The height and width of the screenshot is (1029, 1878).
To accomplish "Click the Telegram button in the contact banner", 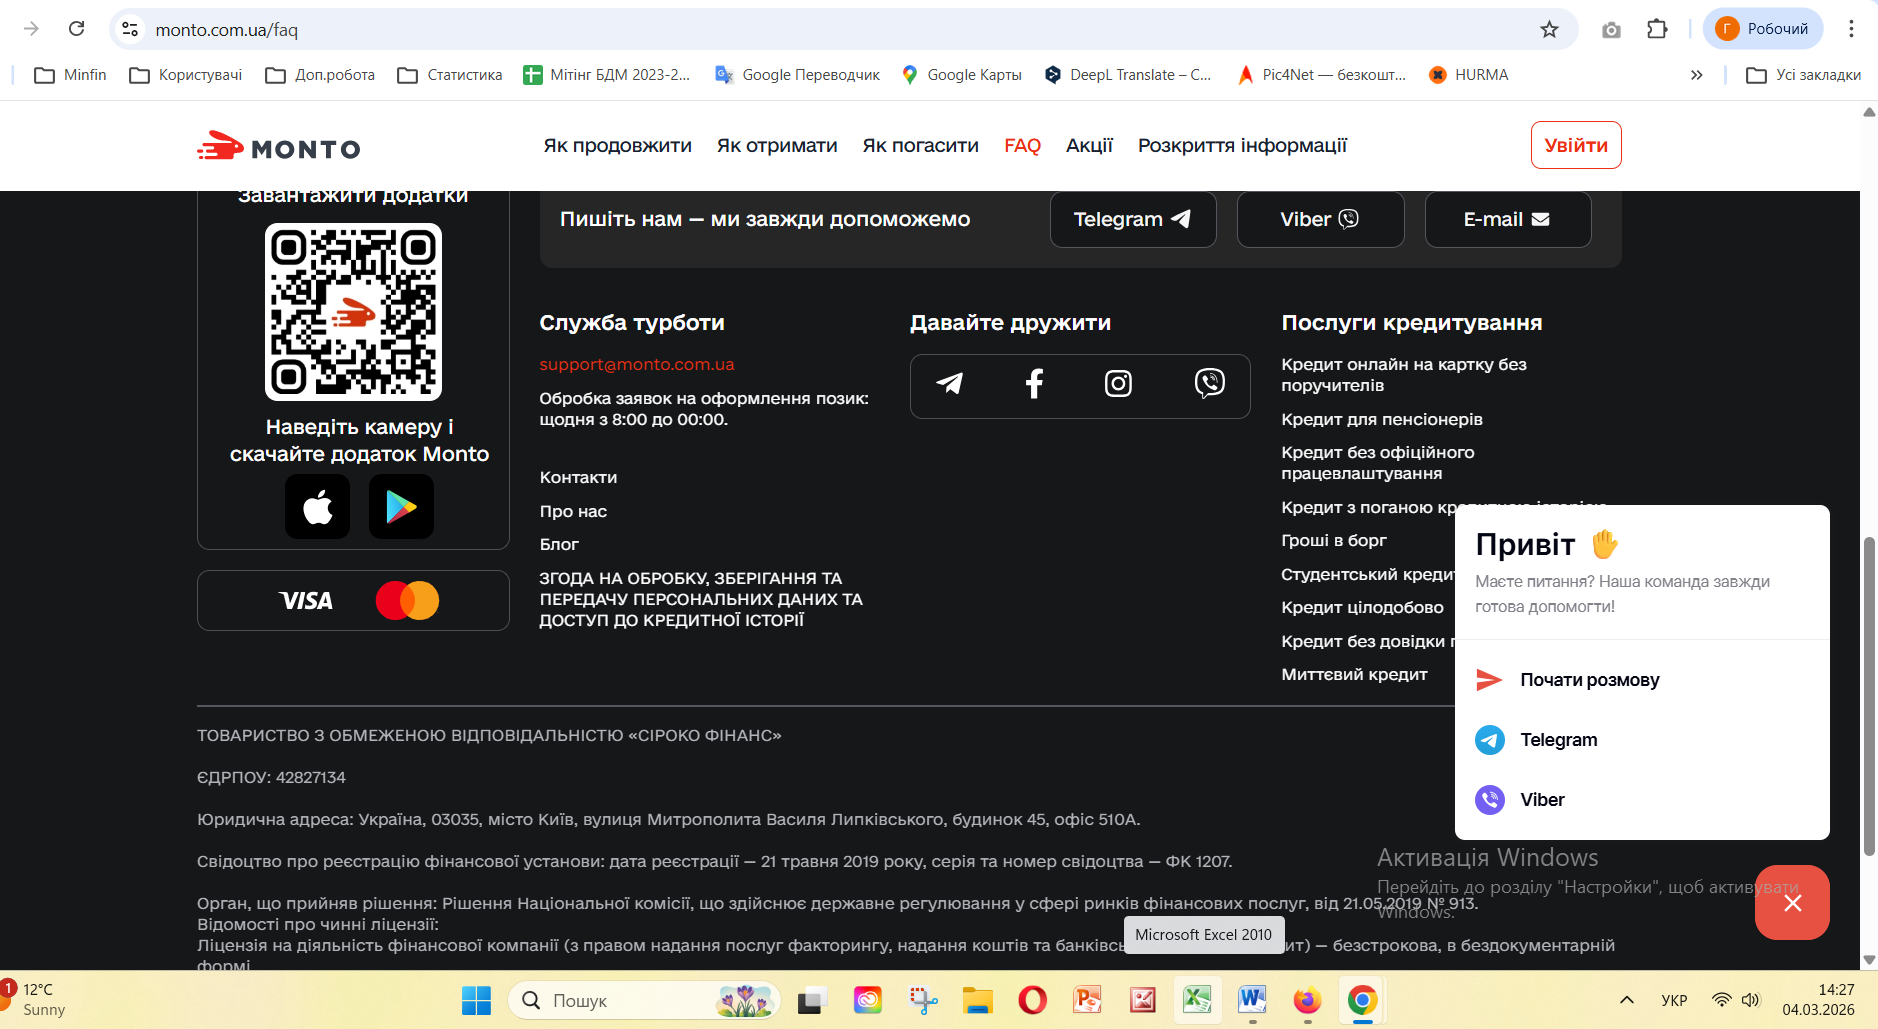I will click(1133, 219).
